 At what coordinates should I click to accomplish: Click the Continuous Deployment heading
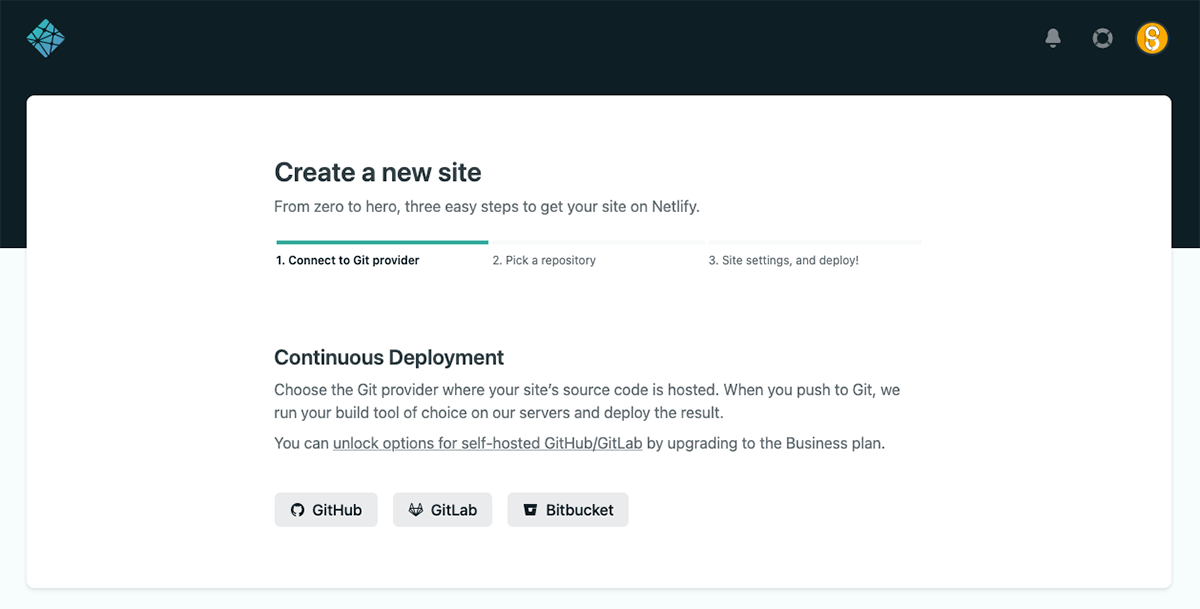[389, 357]
